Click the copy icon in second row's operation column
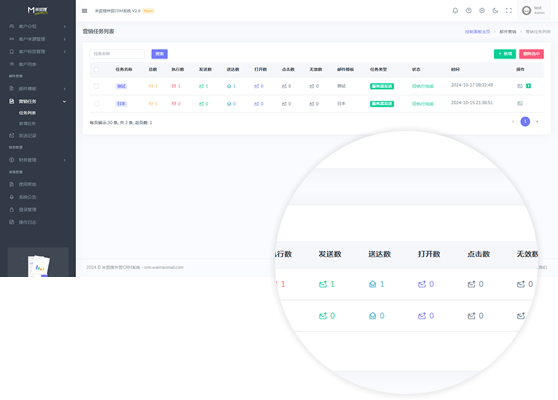Viewport: 558px width, 400px height. pos(520,104)
